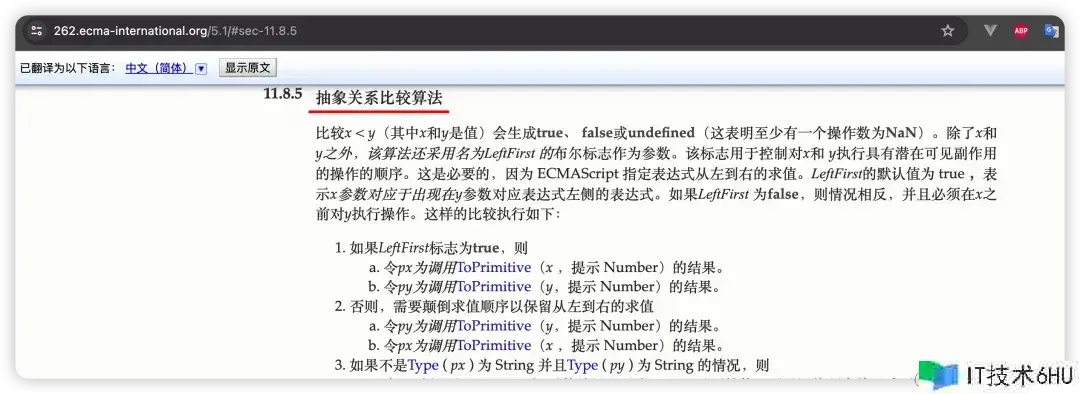The height and width of the screenshot is (394, 1080).
Task: Click the site info icon in address bar
Action: [x=37, y=31]
